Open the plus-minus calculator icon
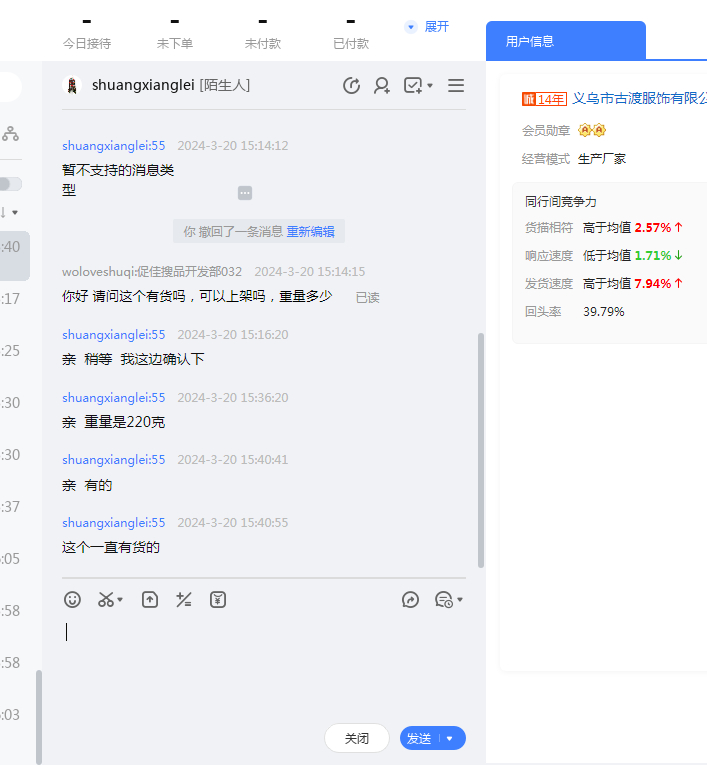707x784 pixels. [x=184, y=600]
